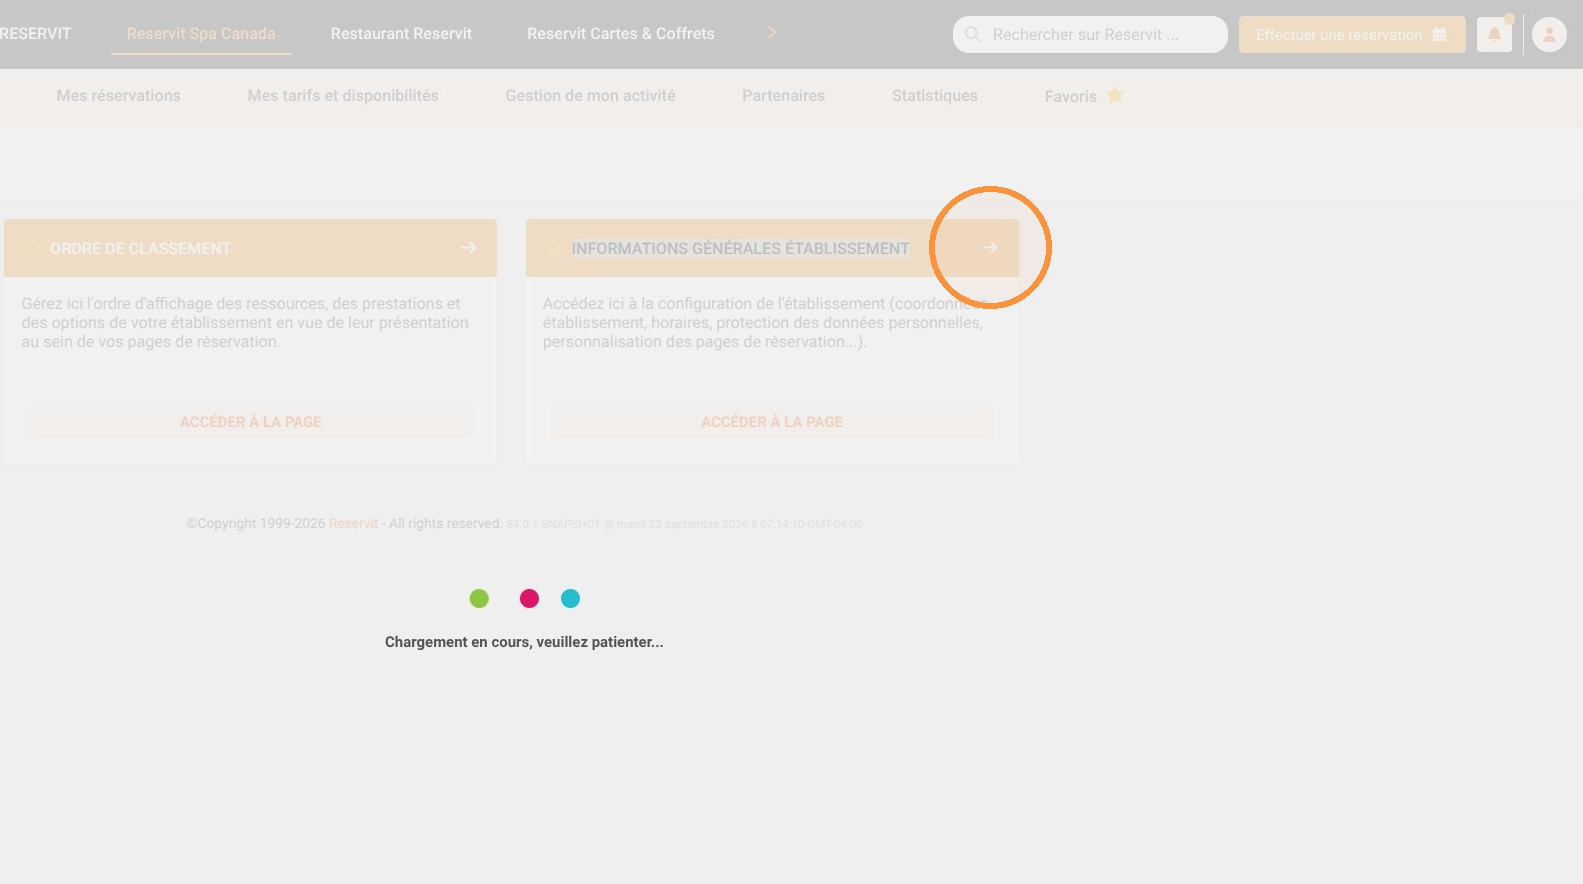
Task: Click the arrow on Informations générales établissement header
Action: pyautogui.click(x=989, y=247)
